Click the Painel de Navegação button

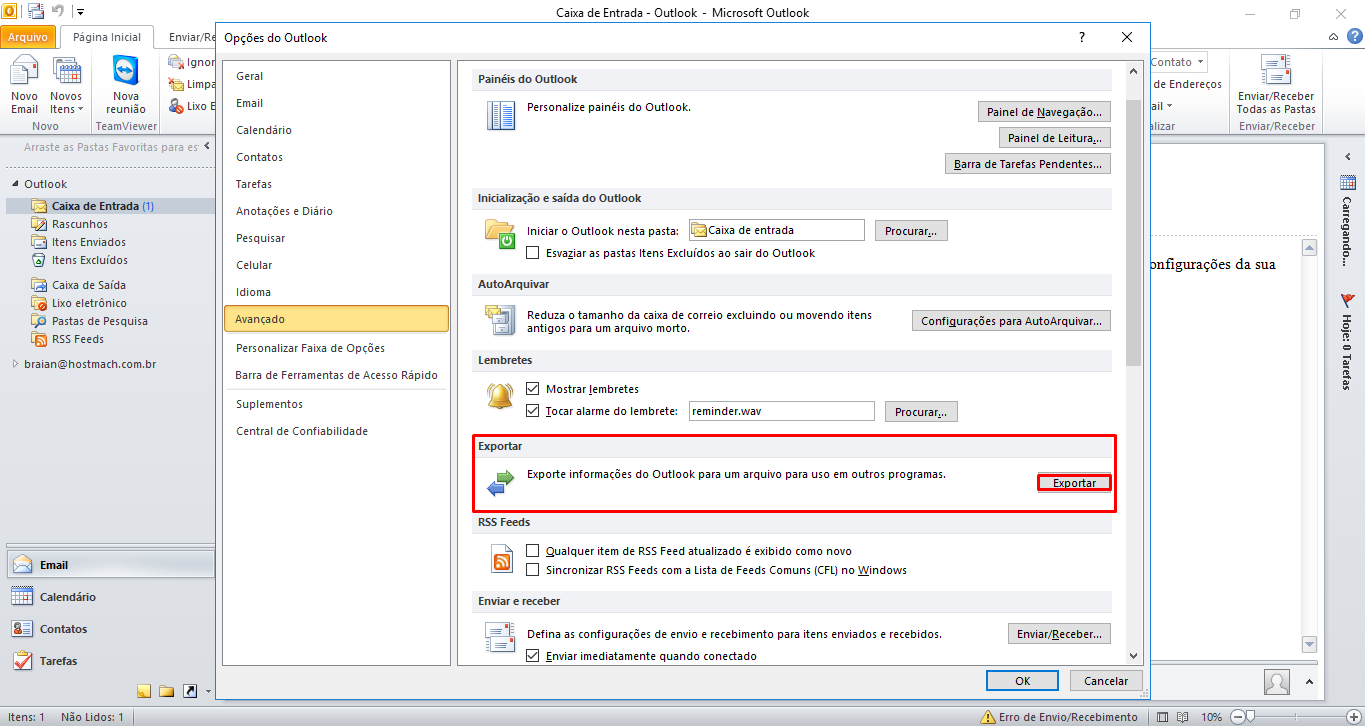(1044, 112)
